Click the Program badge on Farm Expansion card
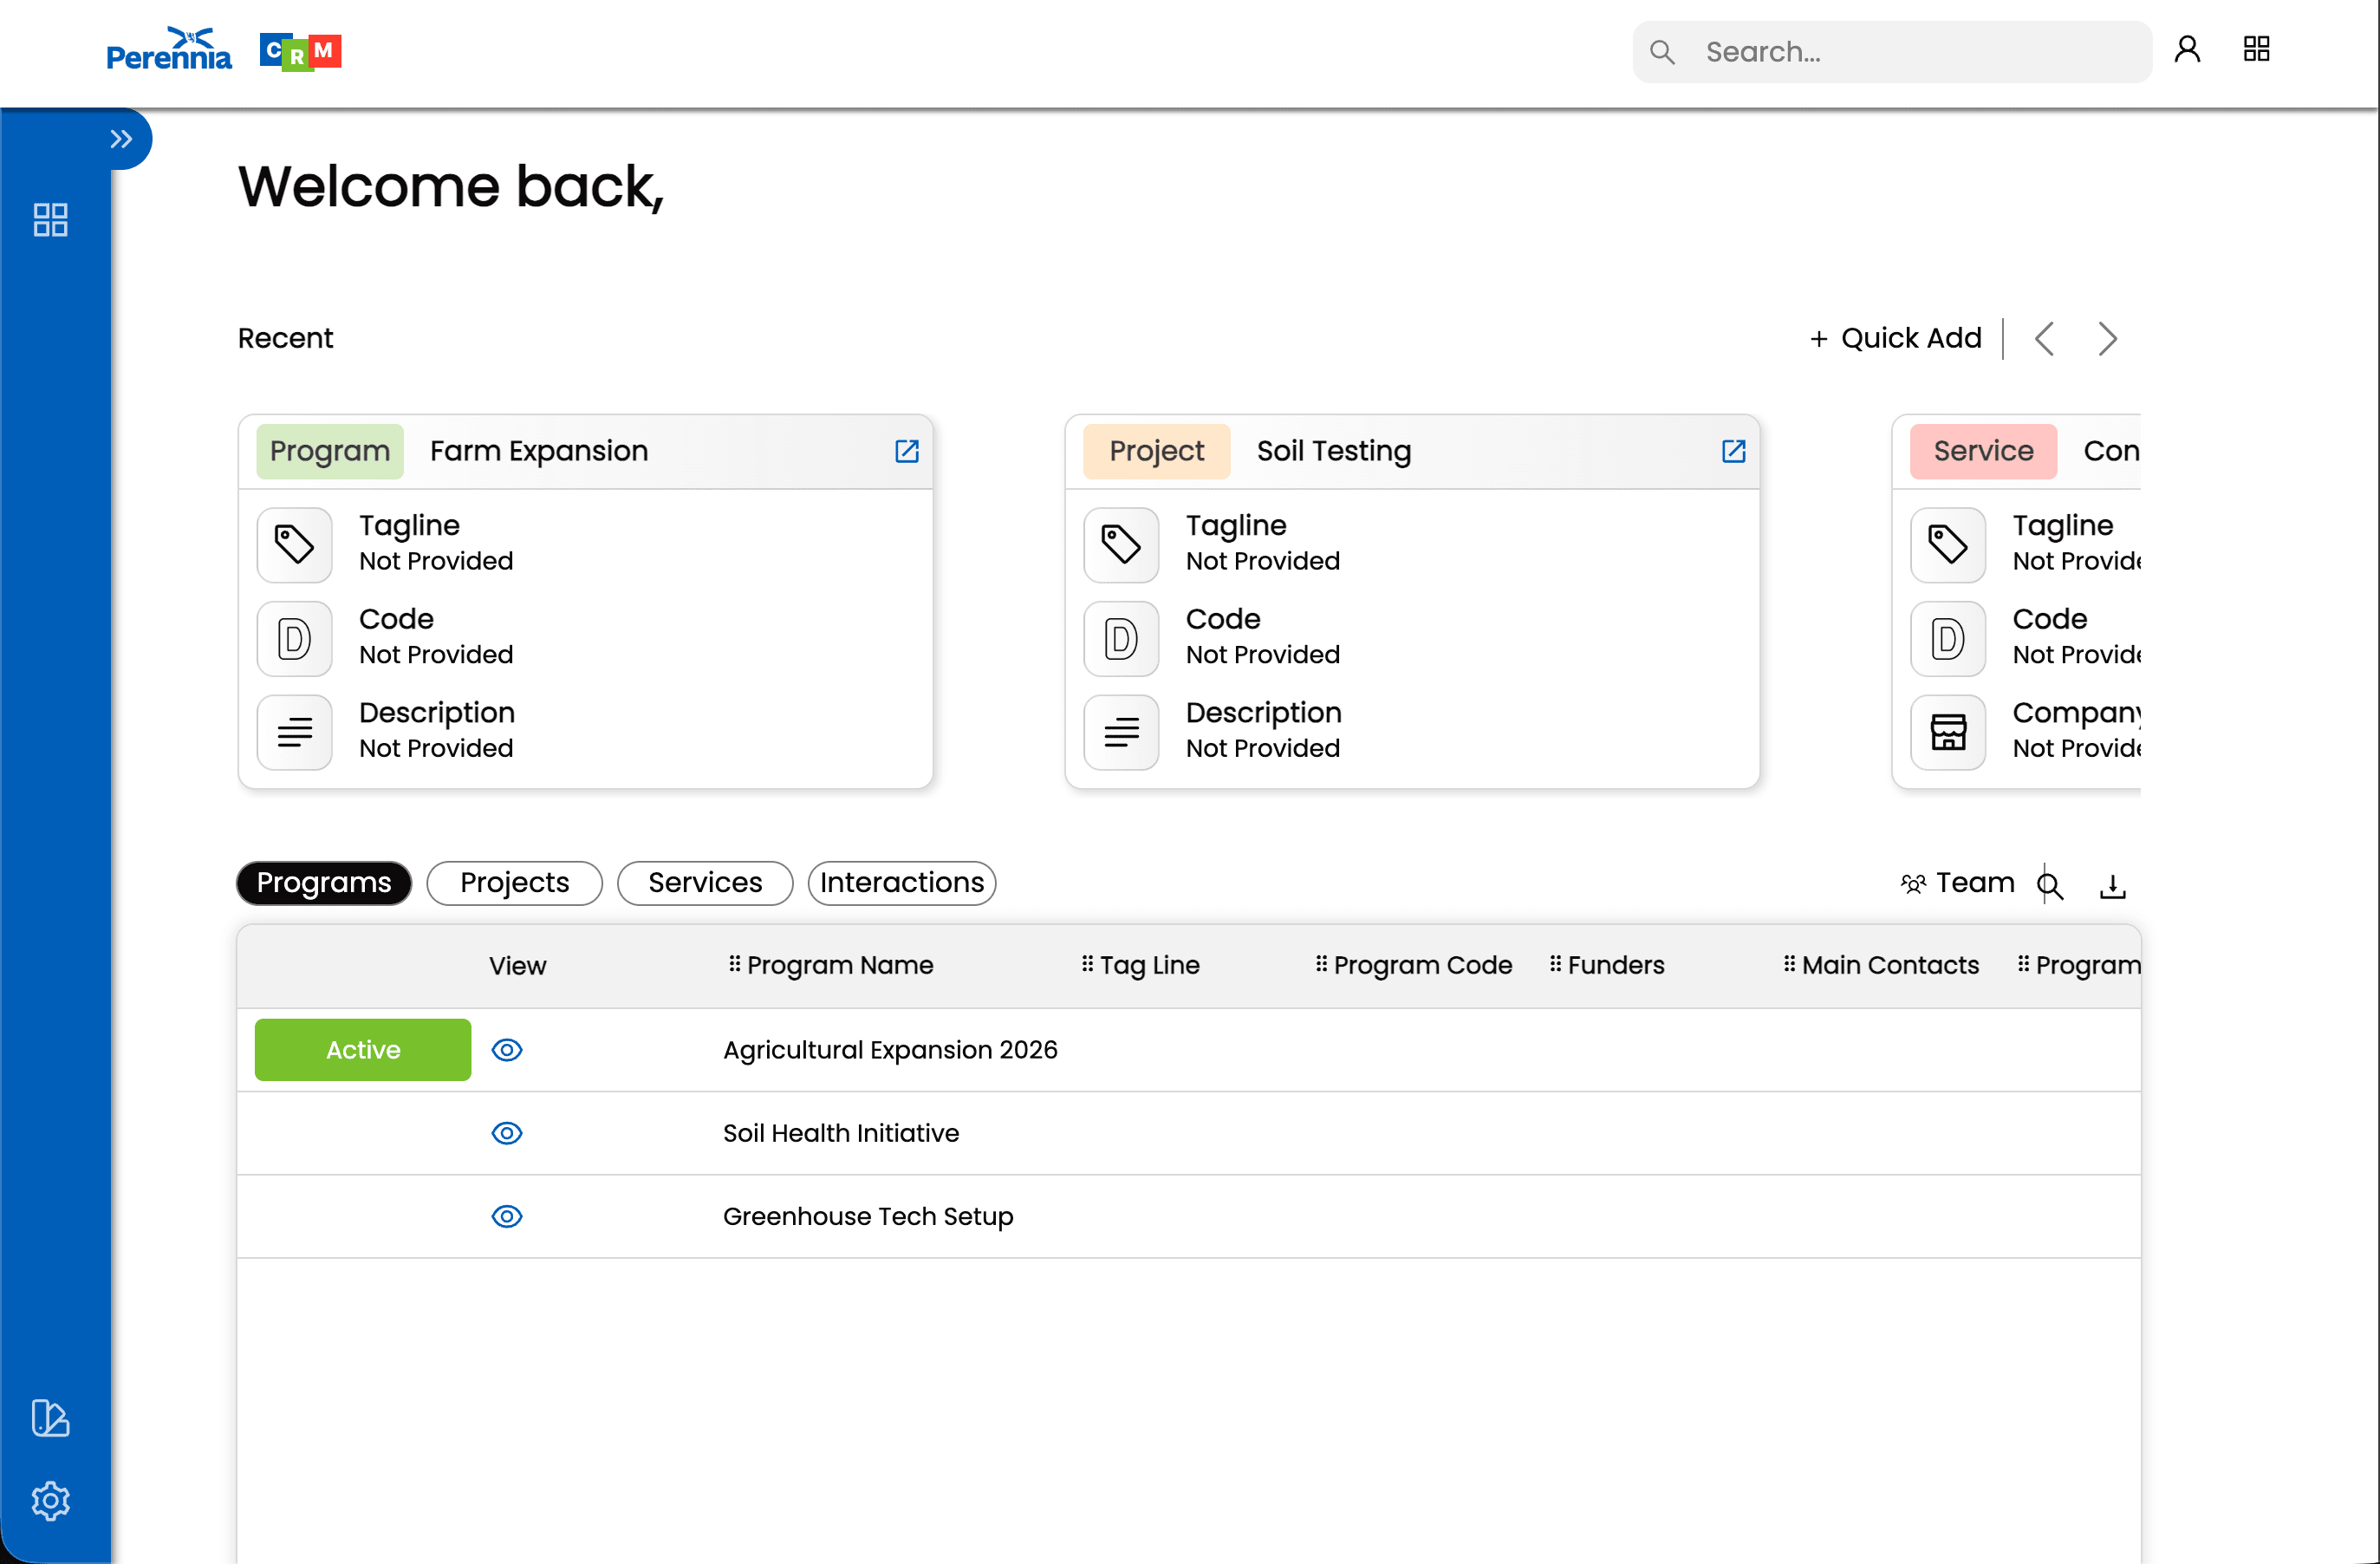This screenshot has height=1564, width=2380. point(330,451)
